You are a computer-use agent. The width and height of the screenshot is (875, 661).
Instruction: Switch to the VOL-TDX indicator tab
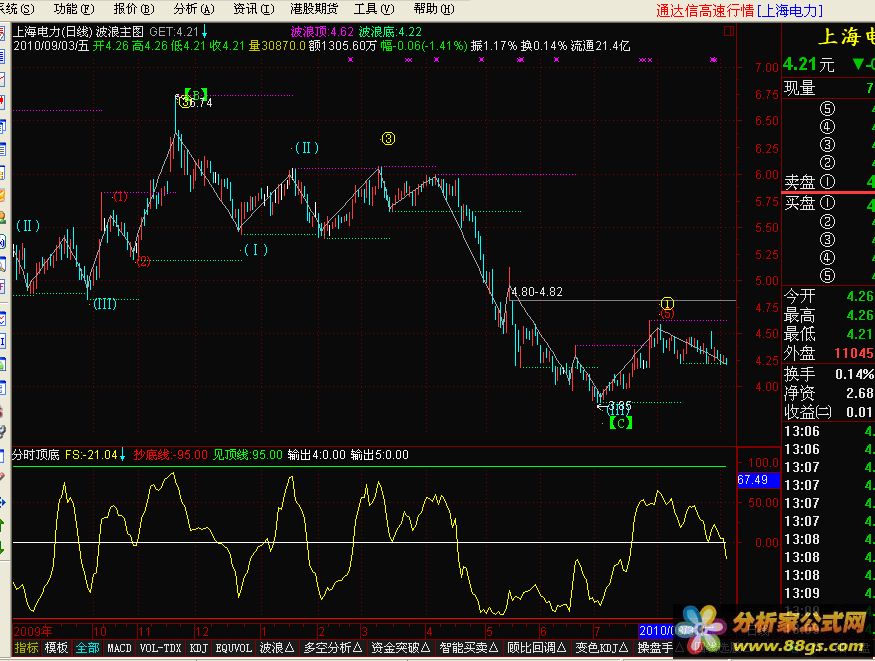[x=161, y=648]
